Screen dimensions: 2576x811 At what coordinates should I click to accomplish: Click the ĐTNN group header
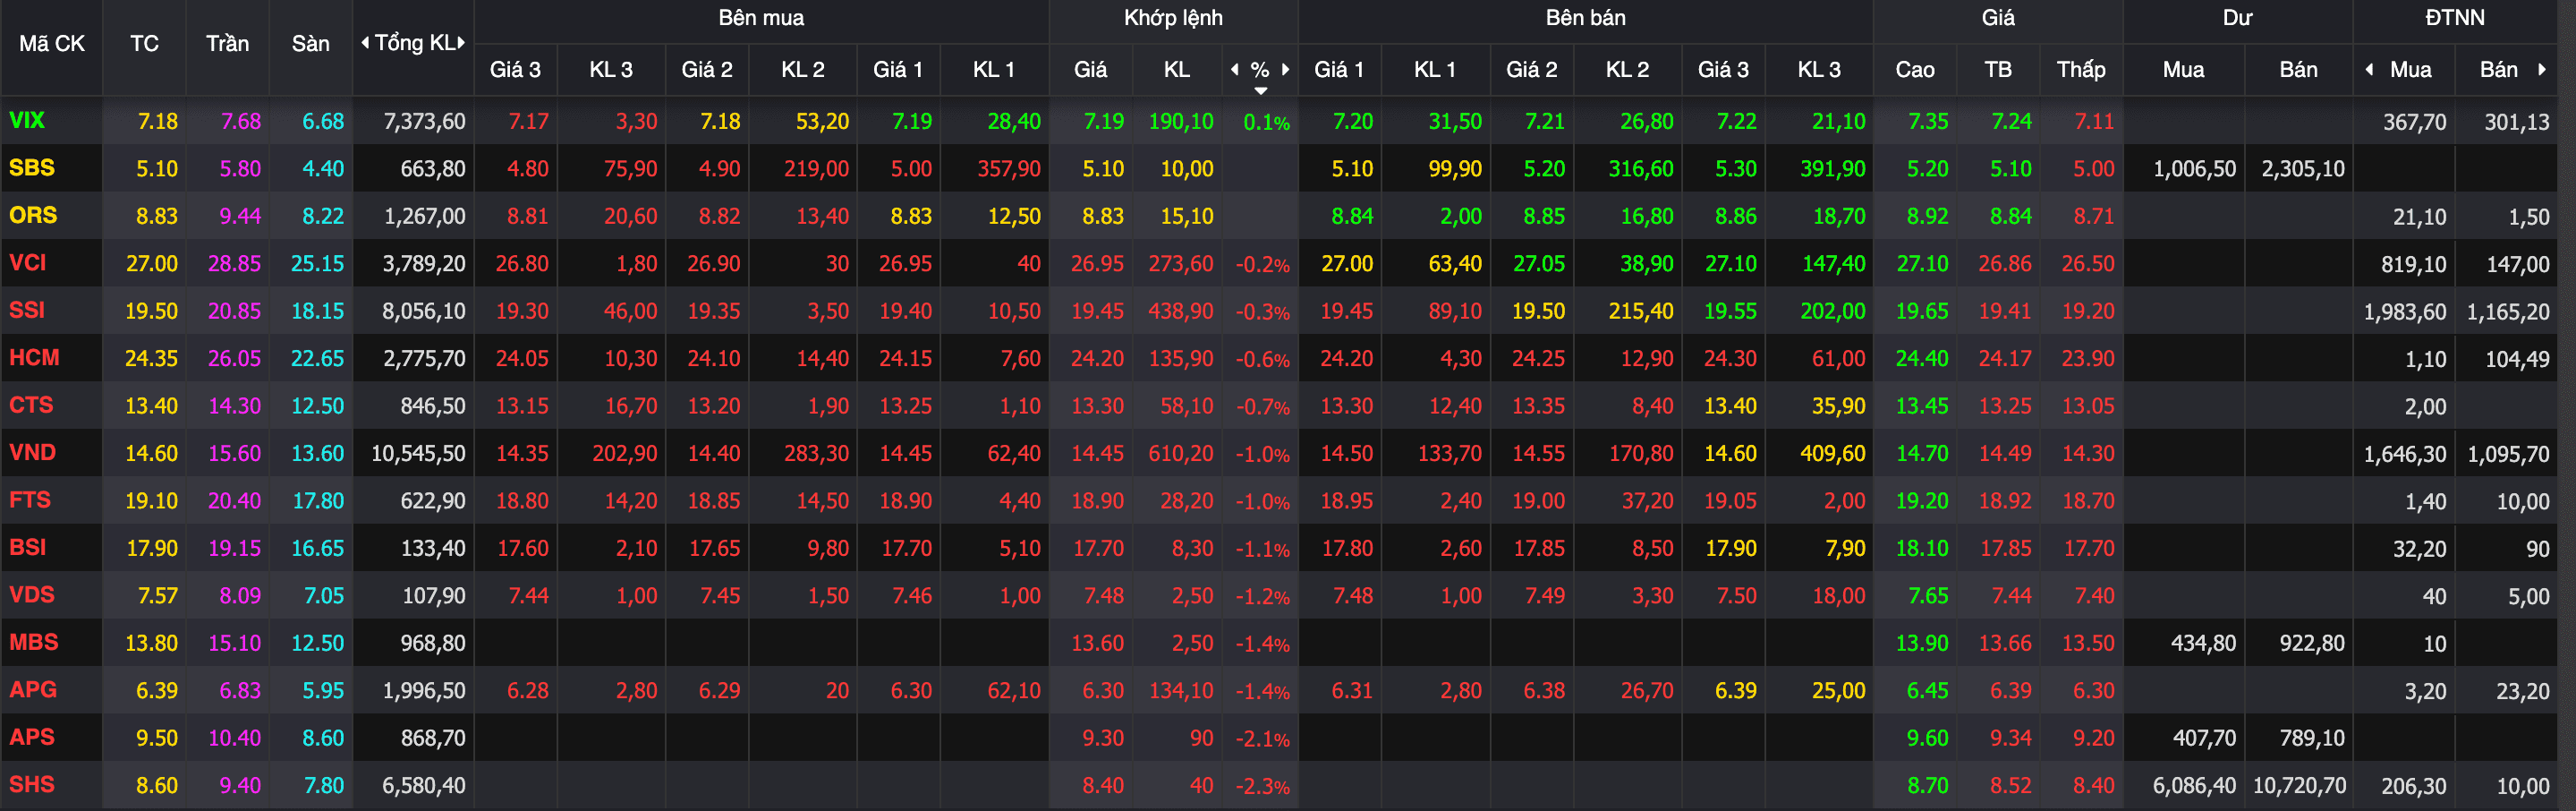pos(2454,18)
